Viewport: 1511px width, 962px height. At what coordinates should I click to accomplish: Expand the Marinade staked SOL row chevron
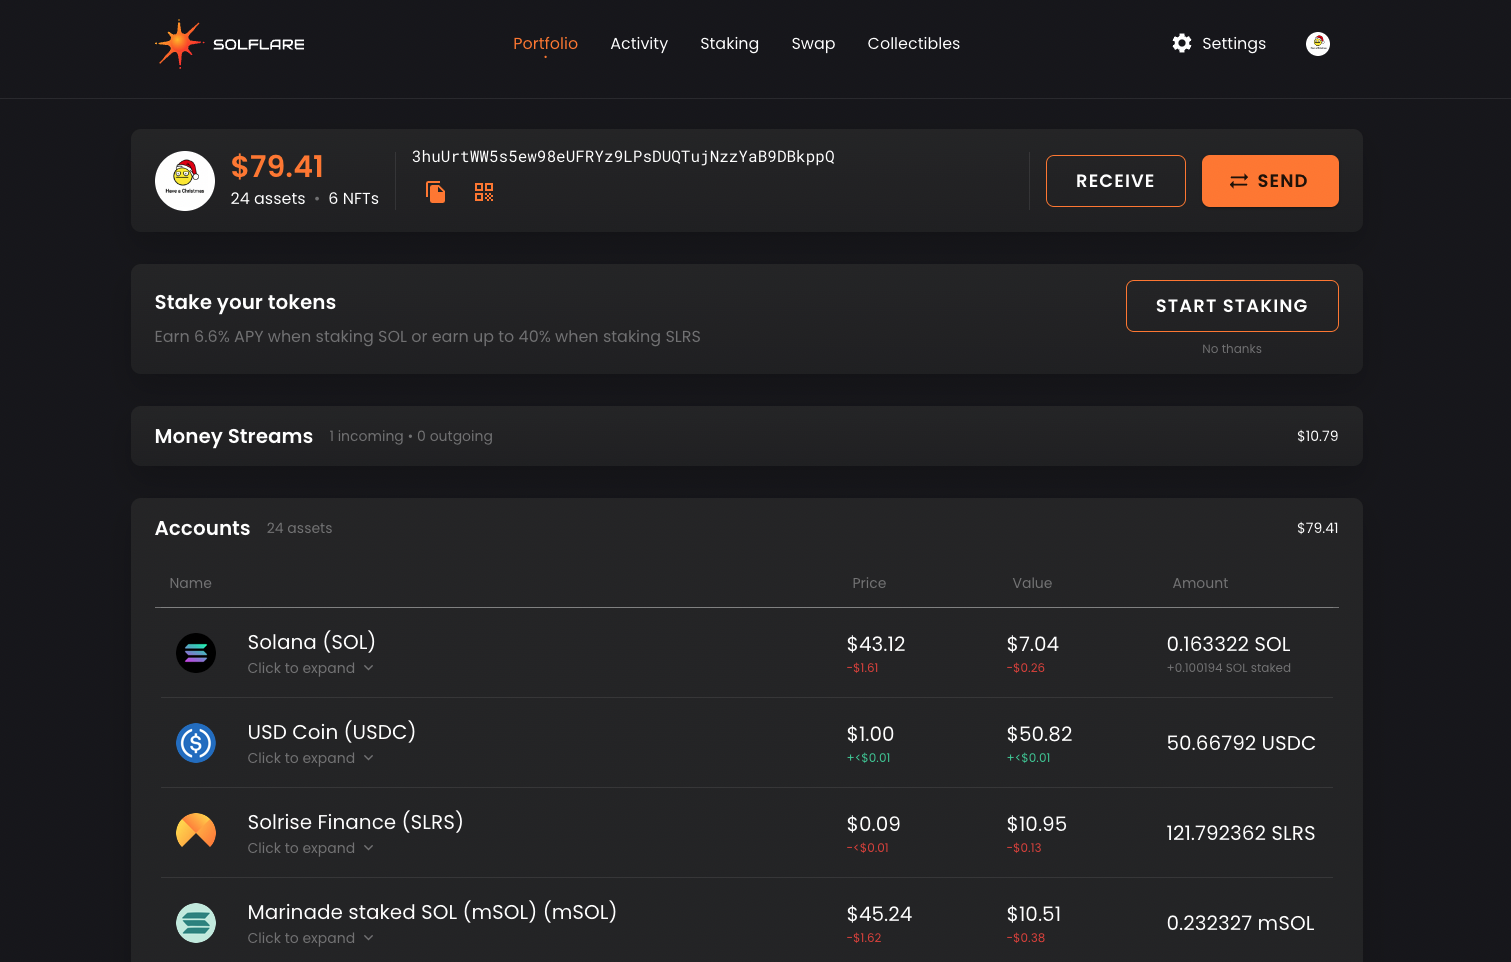click(x=369, y=938)
